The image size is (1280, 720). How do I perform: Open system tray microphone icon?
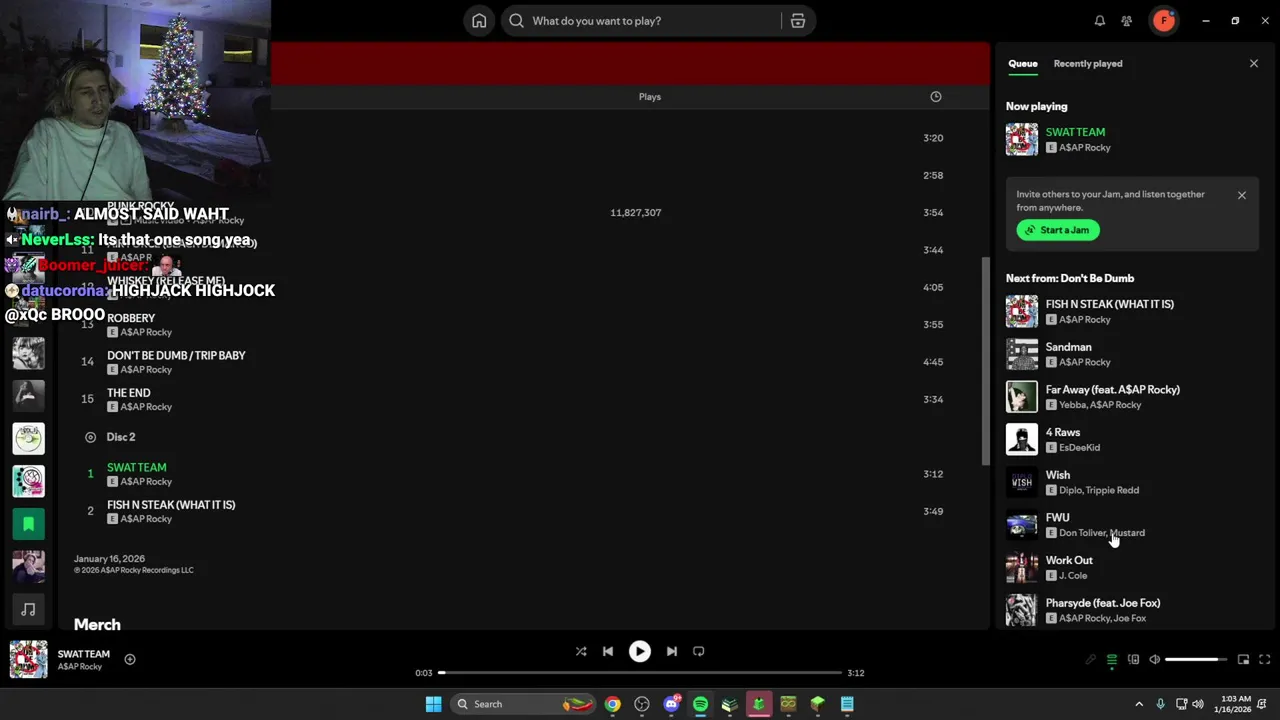point(1160,704)
